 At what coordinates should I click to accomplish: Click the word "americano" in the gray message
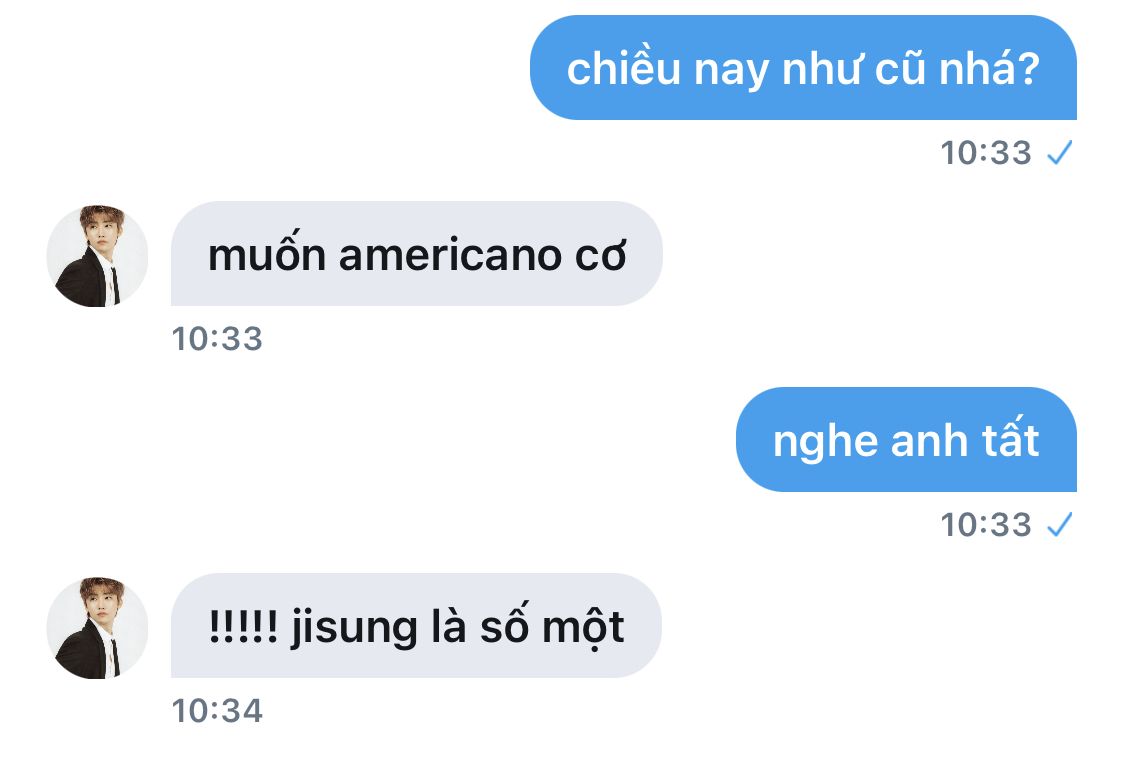(x=450, y=256)
